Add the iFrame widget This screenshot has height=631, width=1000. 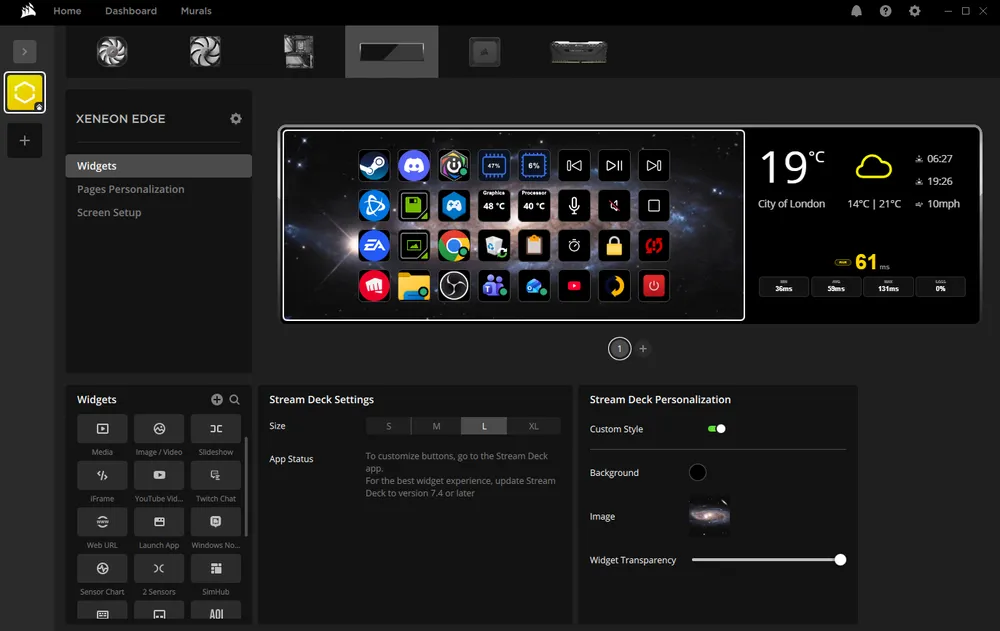click(x=102, y=475)
